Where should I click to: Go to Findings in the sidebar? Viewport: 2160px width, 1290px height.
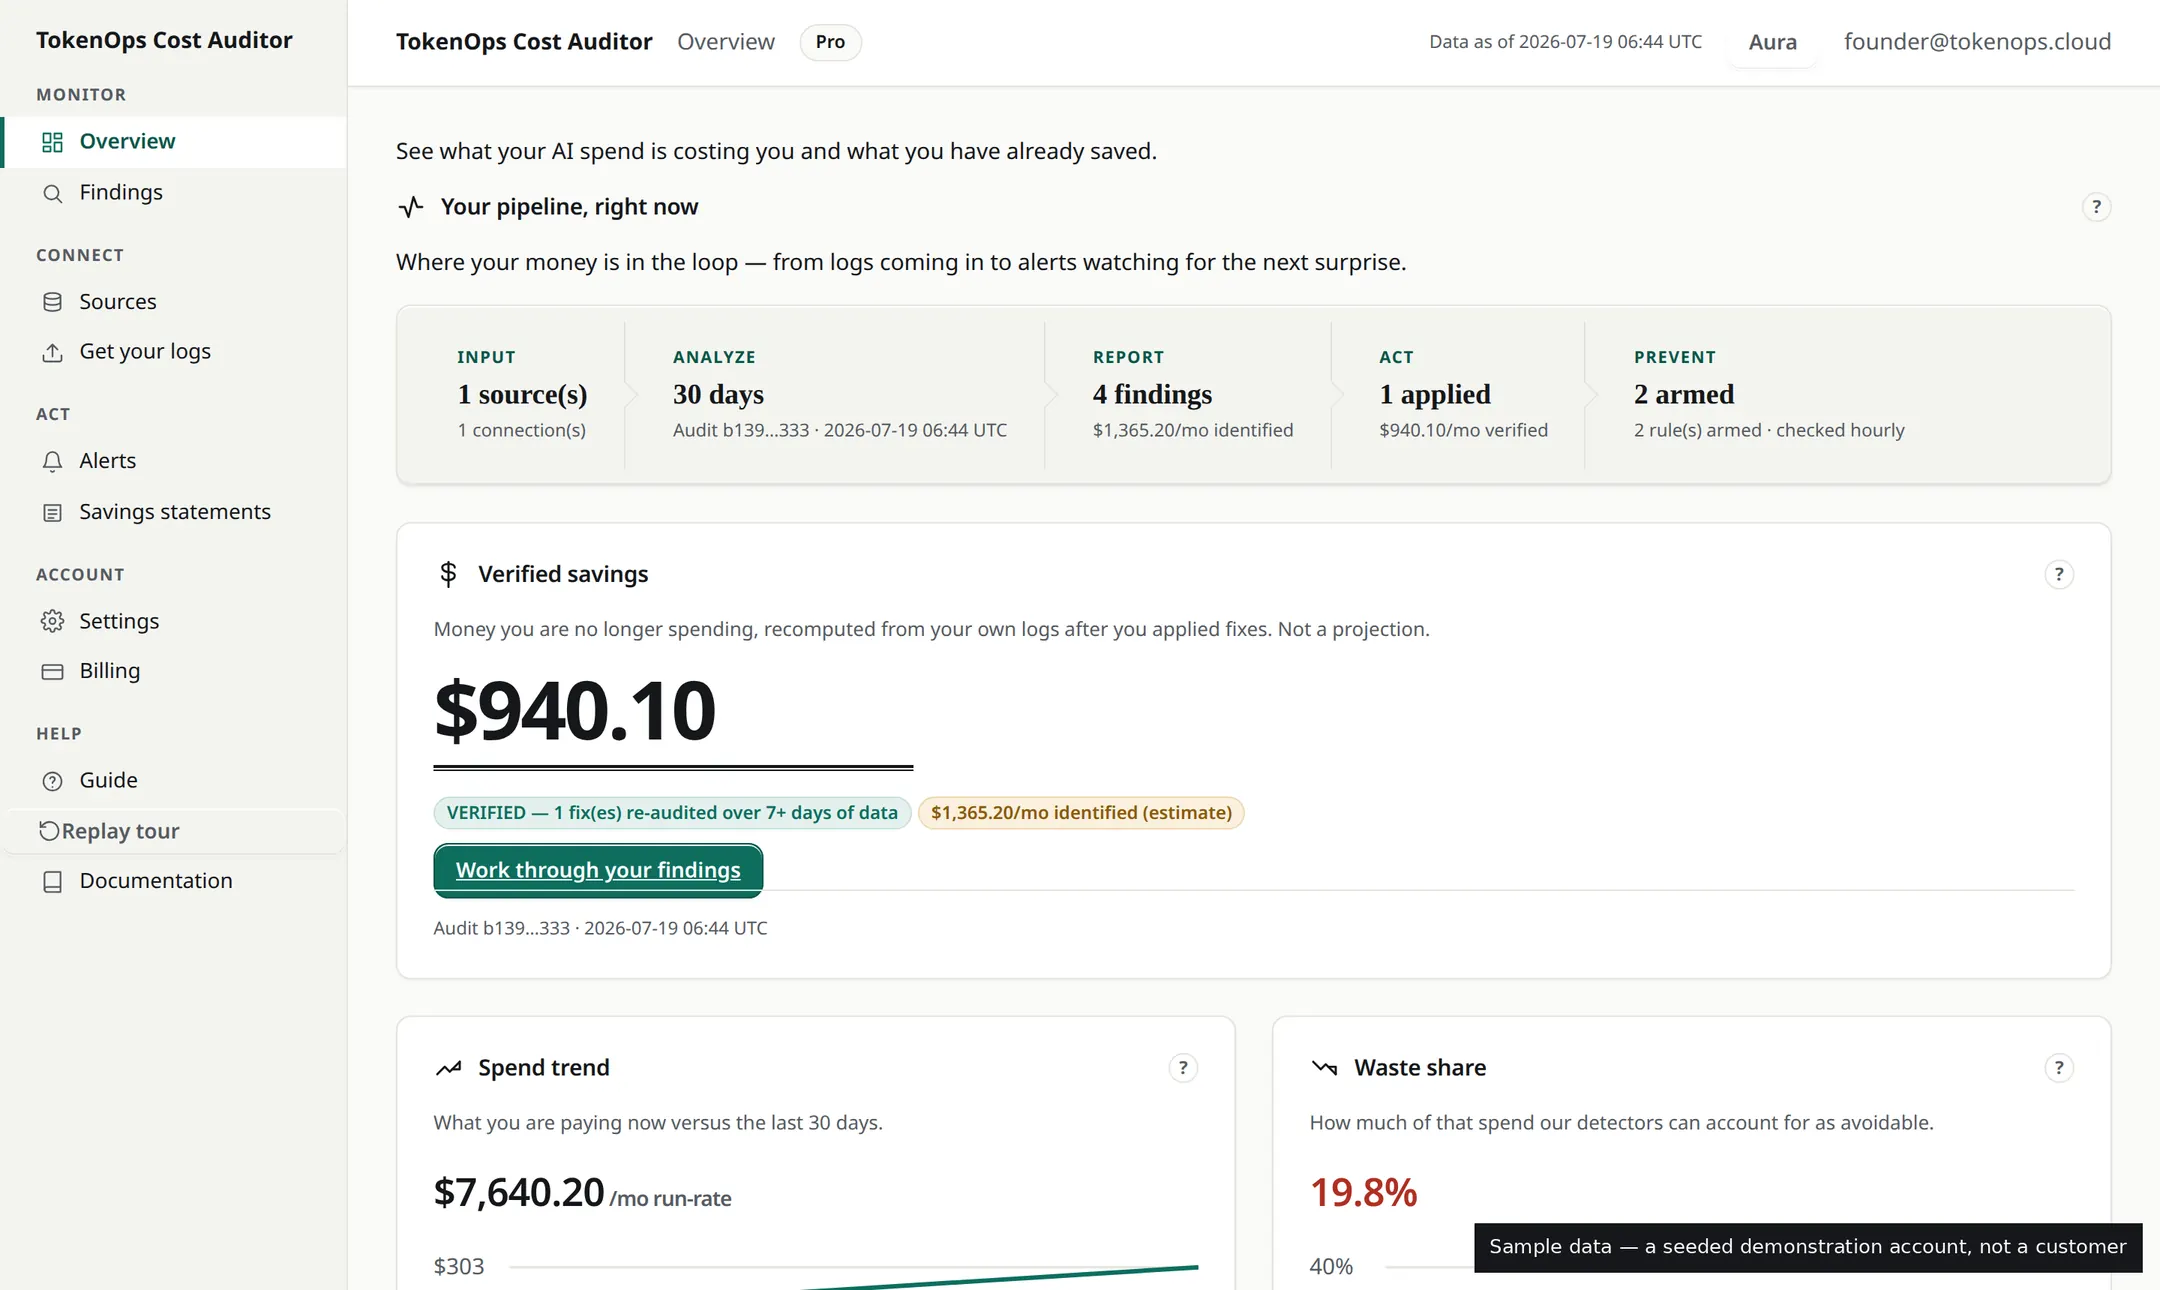click(x=174, y=192)
